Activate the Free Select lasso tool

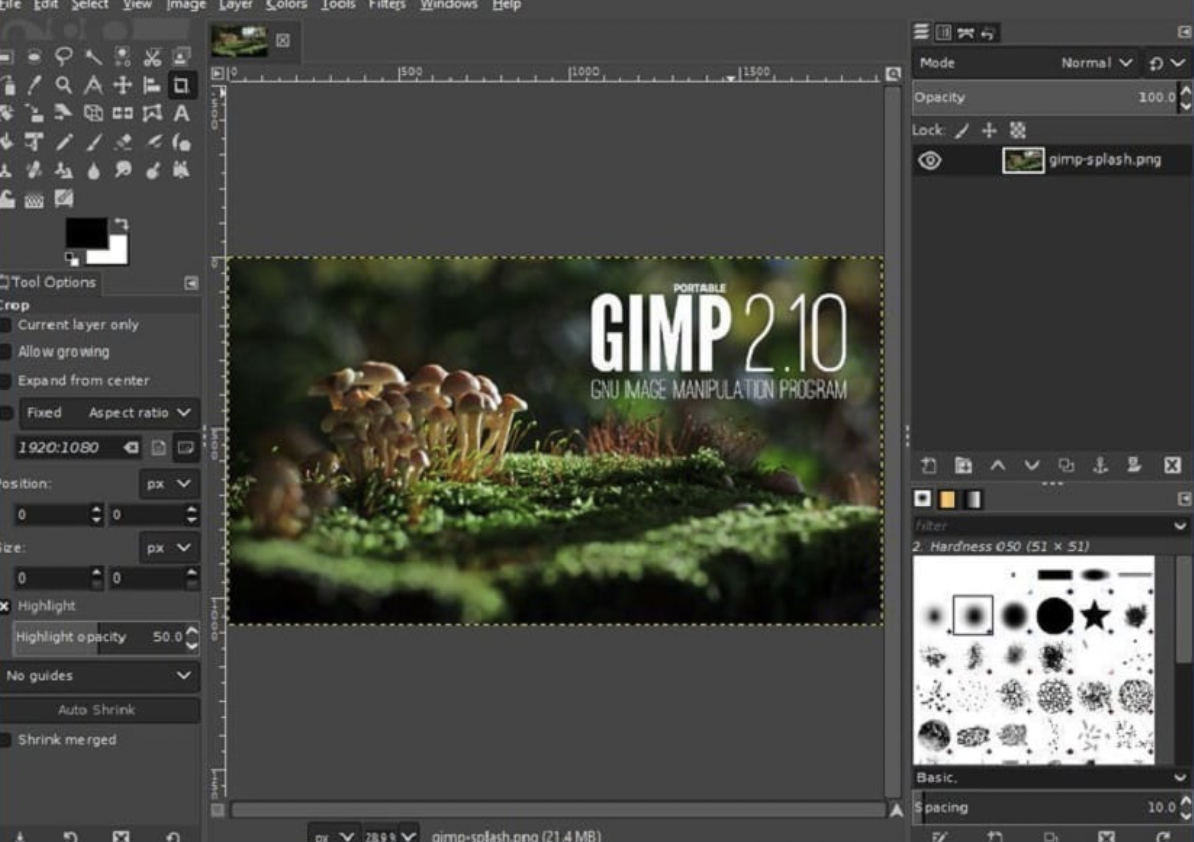pyautogui.click(x=64, y=57)
